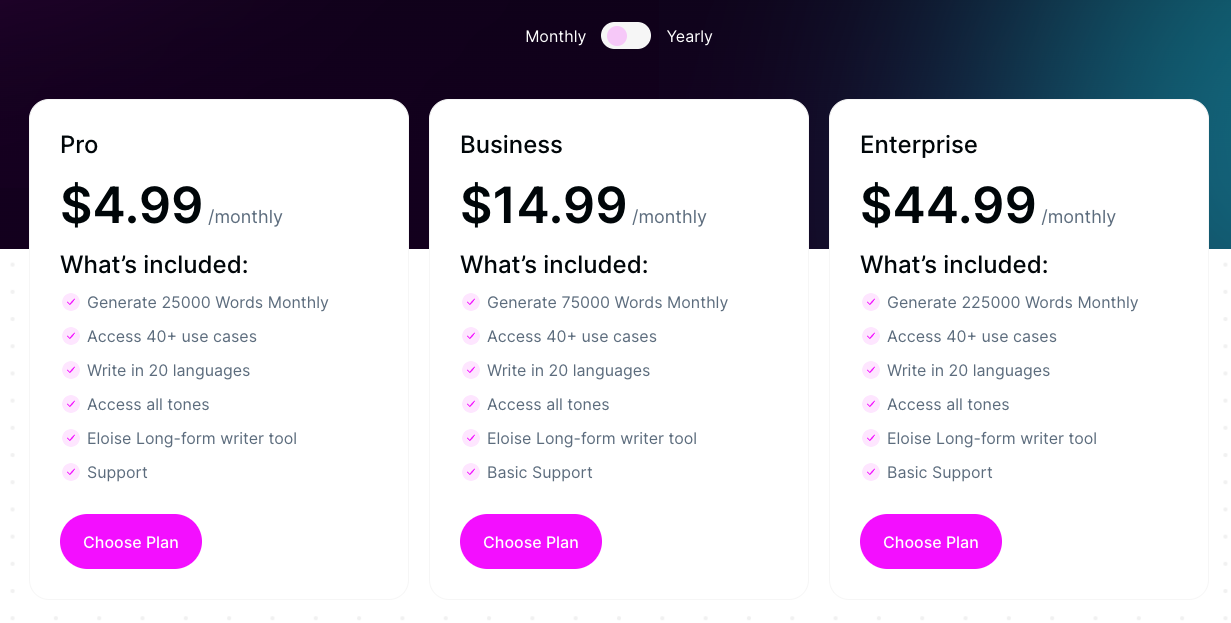Click the $14.99 price of Business plan
1231x623 pixels.
[541, 205]
